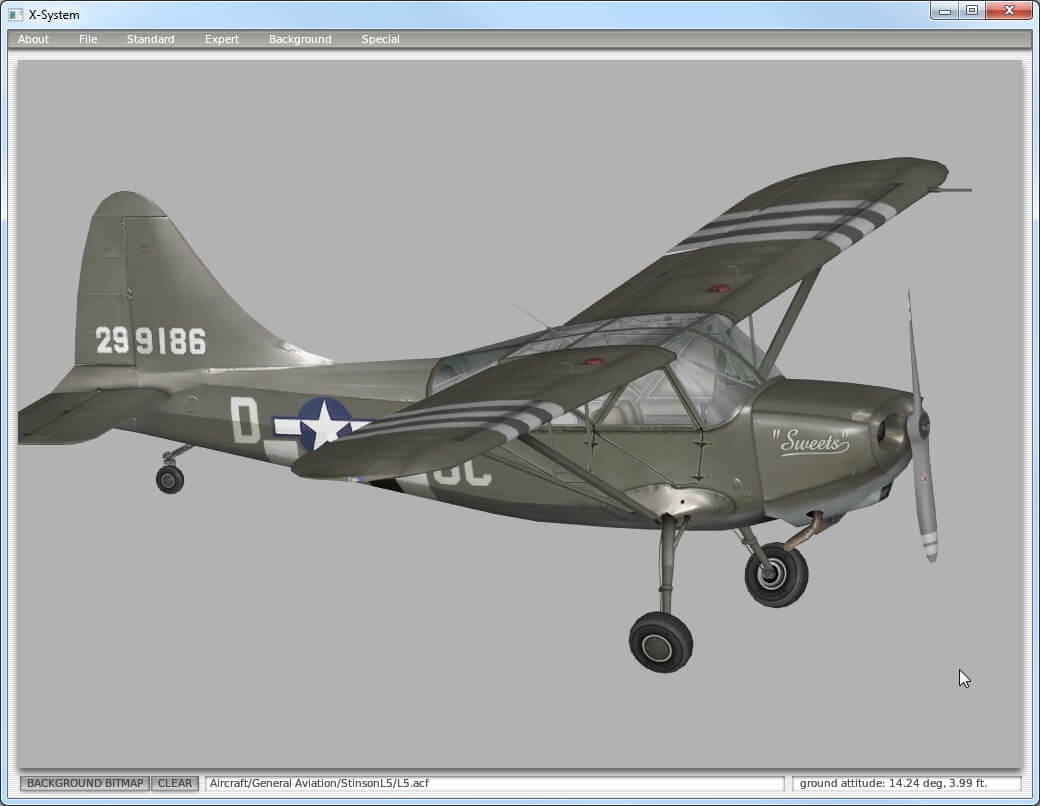The height and width of the screenshot is (806, 1040).
Task: Click the aircraft propeller in the 3D view
Action: 922,428
